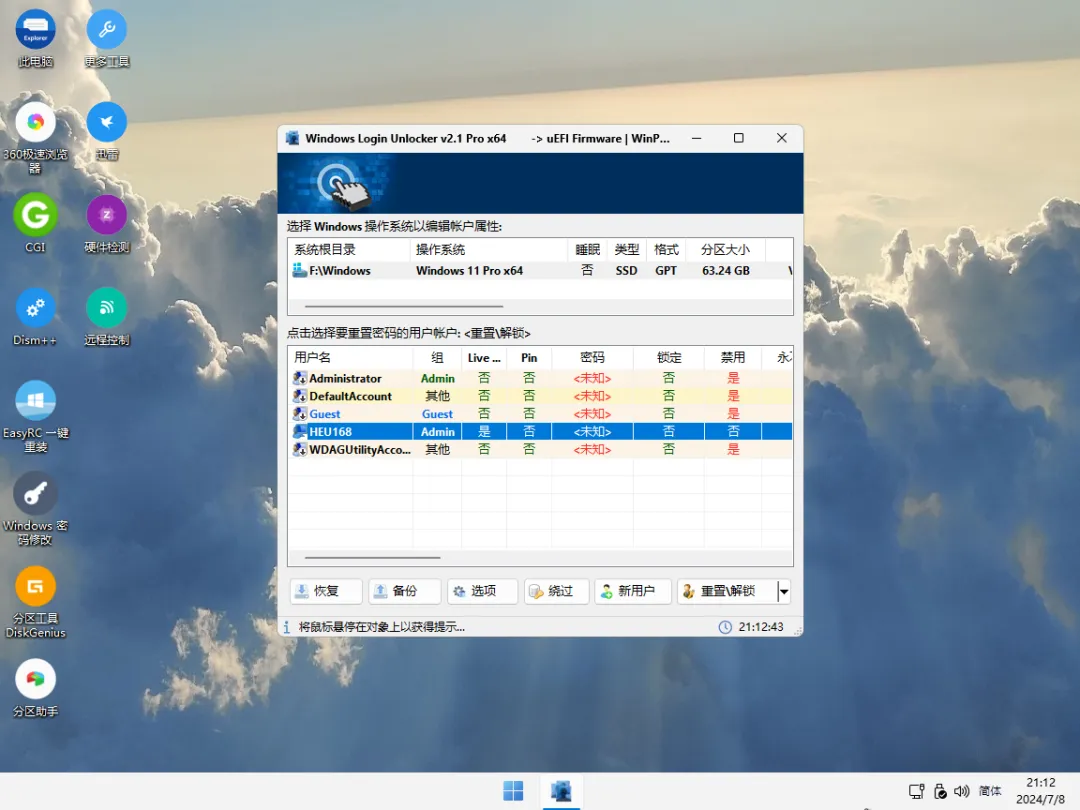Click the 分区大小 column header
This screenshot has height=810, width=1080.
[x=725, y=250]
